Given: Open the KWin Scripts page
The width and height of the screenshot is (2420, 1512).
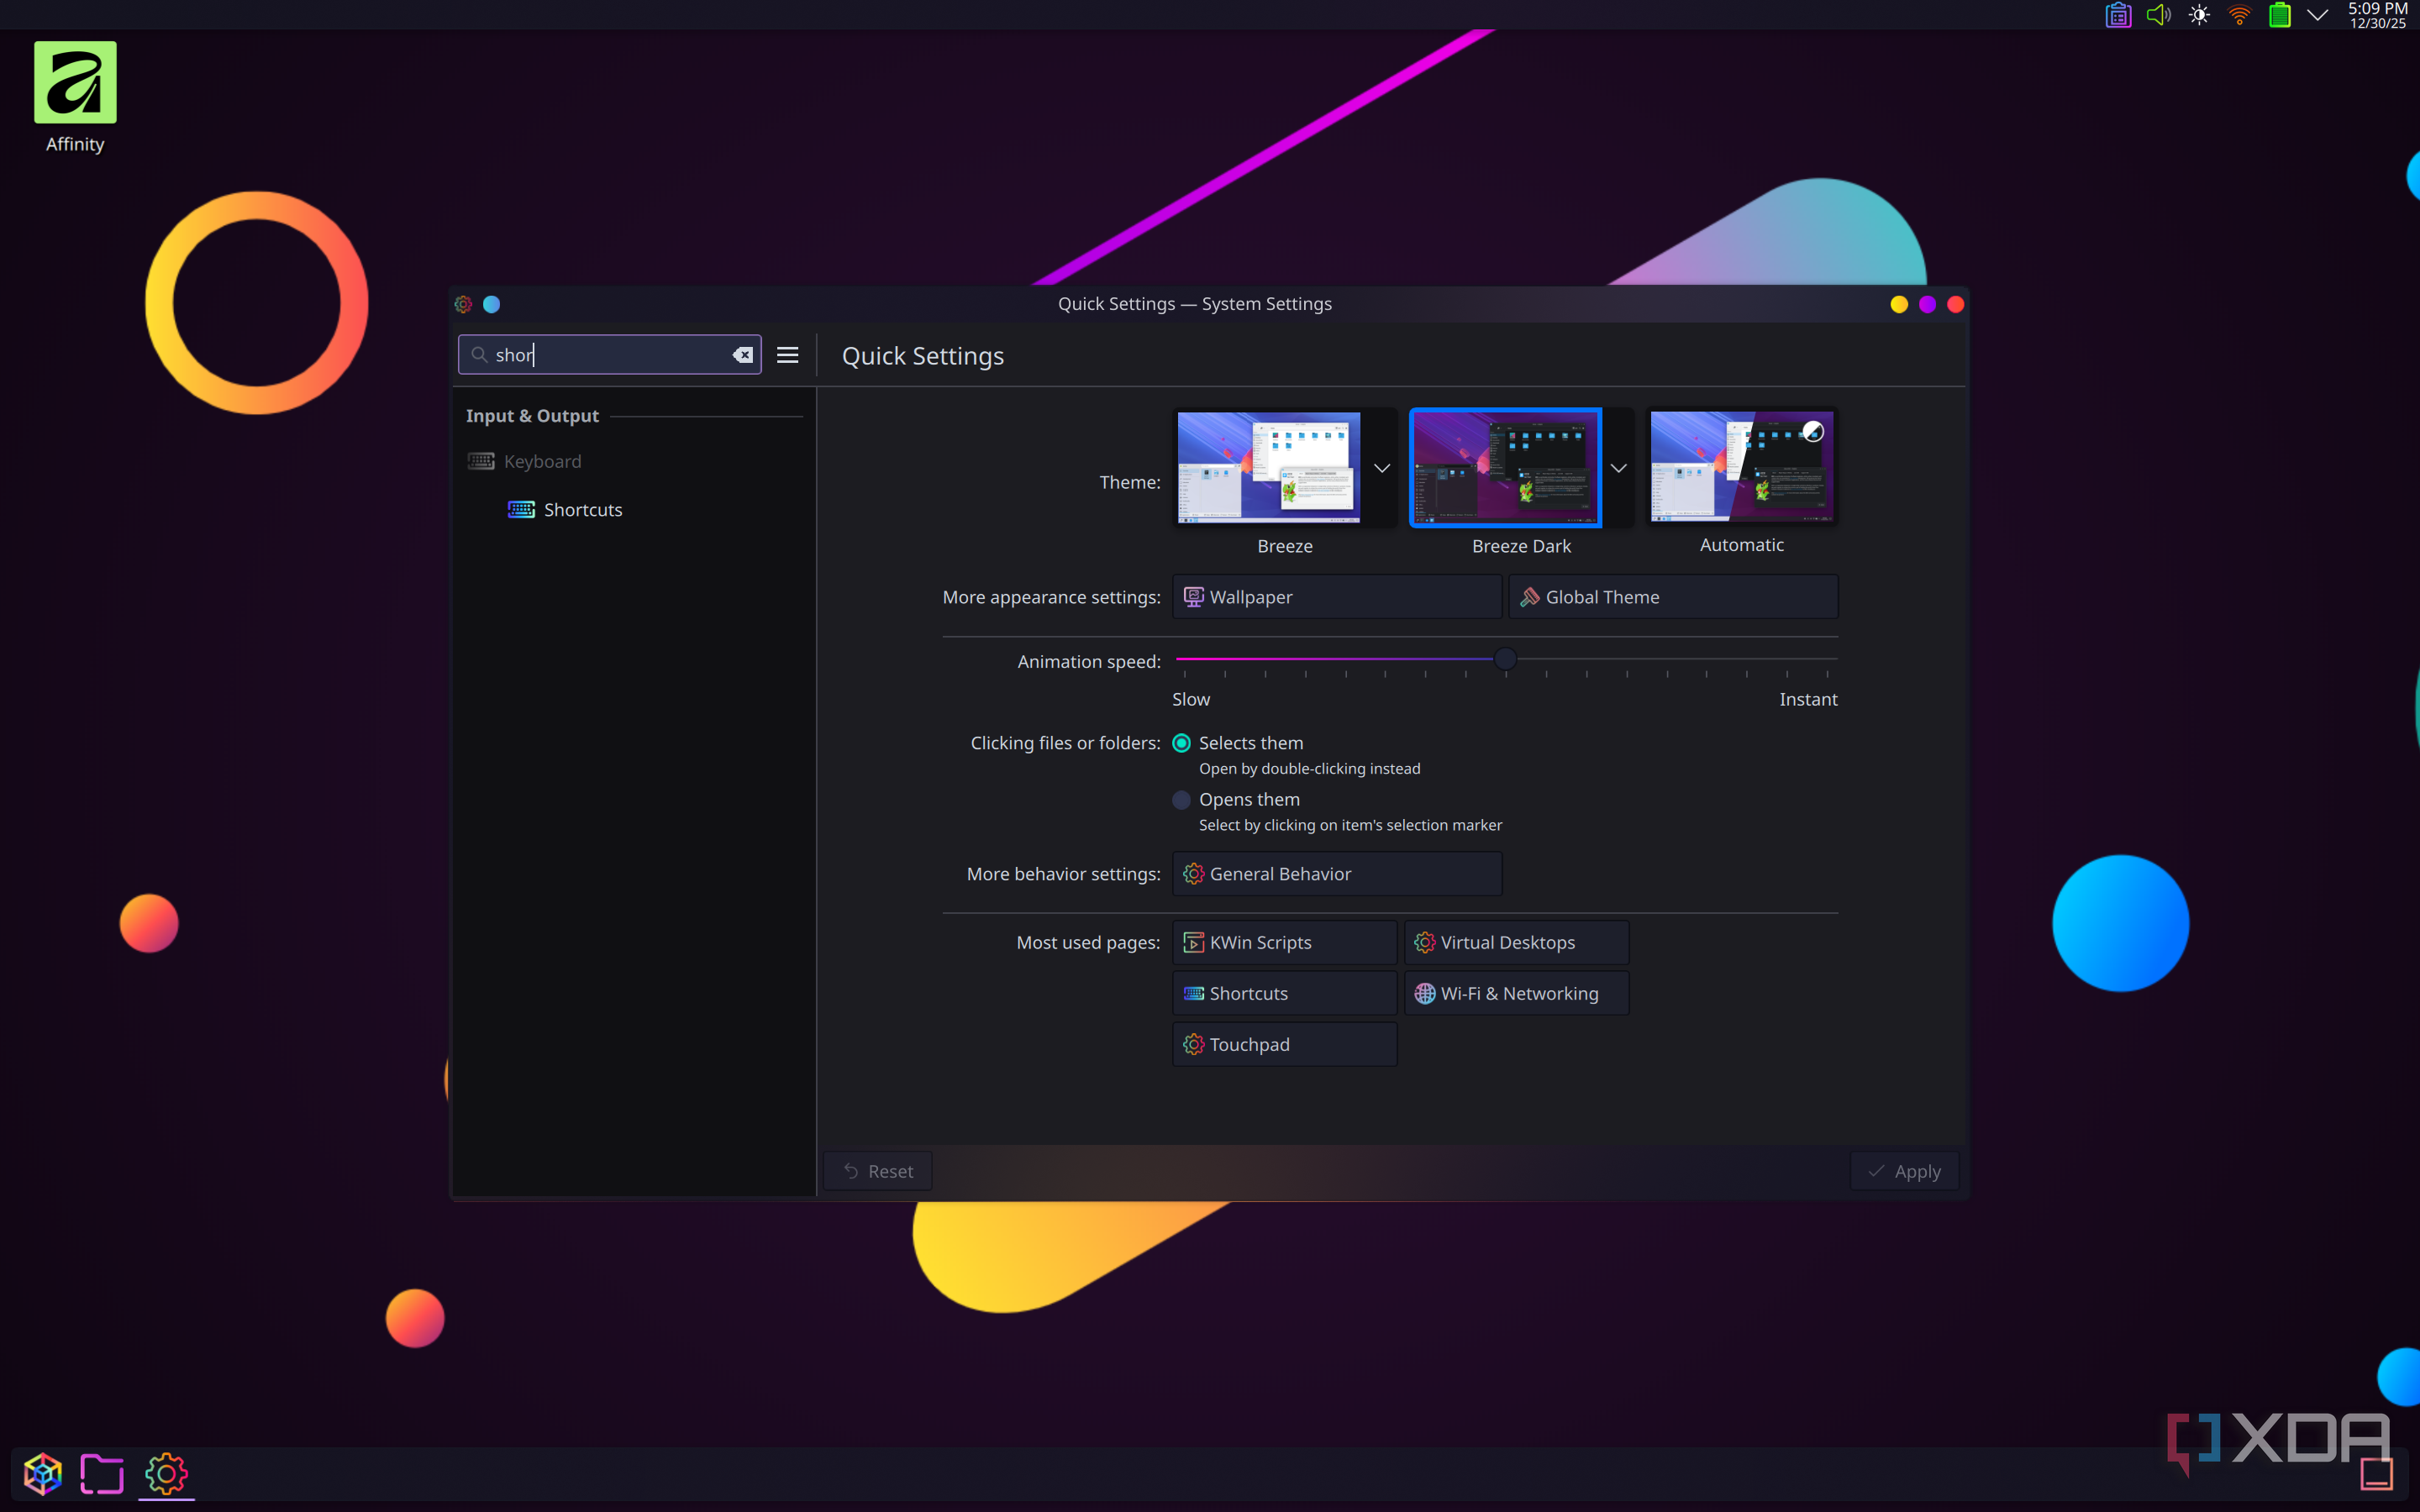Looking at the screenshot, I should tap(1284, 943).
